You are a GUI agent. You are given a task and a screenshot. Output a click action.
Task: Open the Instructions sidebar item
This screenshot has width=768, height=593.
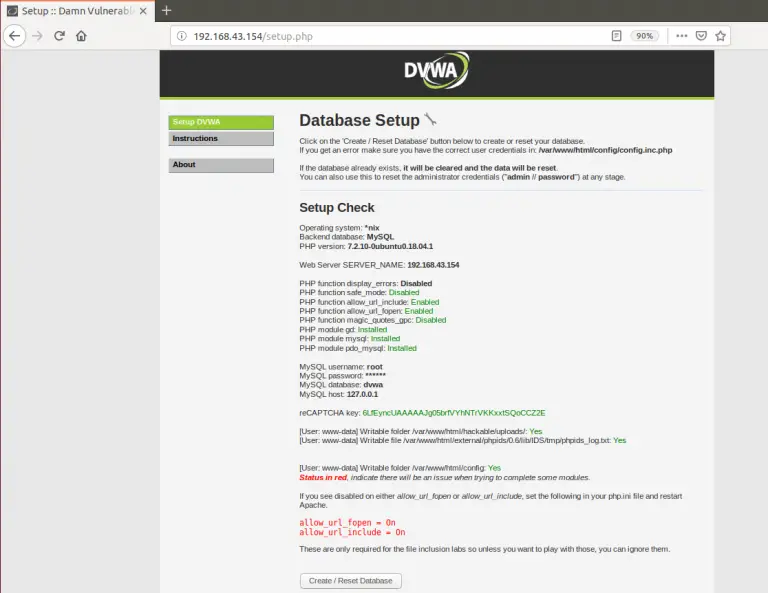(x=221, y=139)
